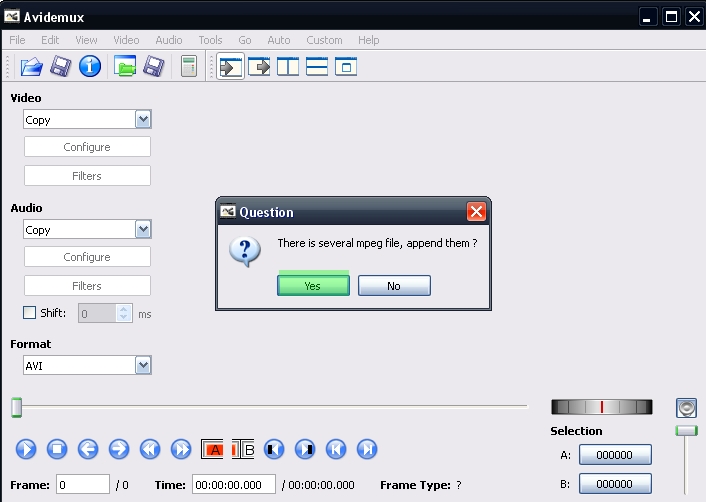Click selection B 000000 button
This screenshot has width=706, height=502.
pos(615,484)
